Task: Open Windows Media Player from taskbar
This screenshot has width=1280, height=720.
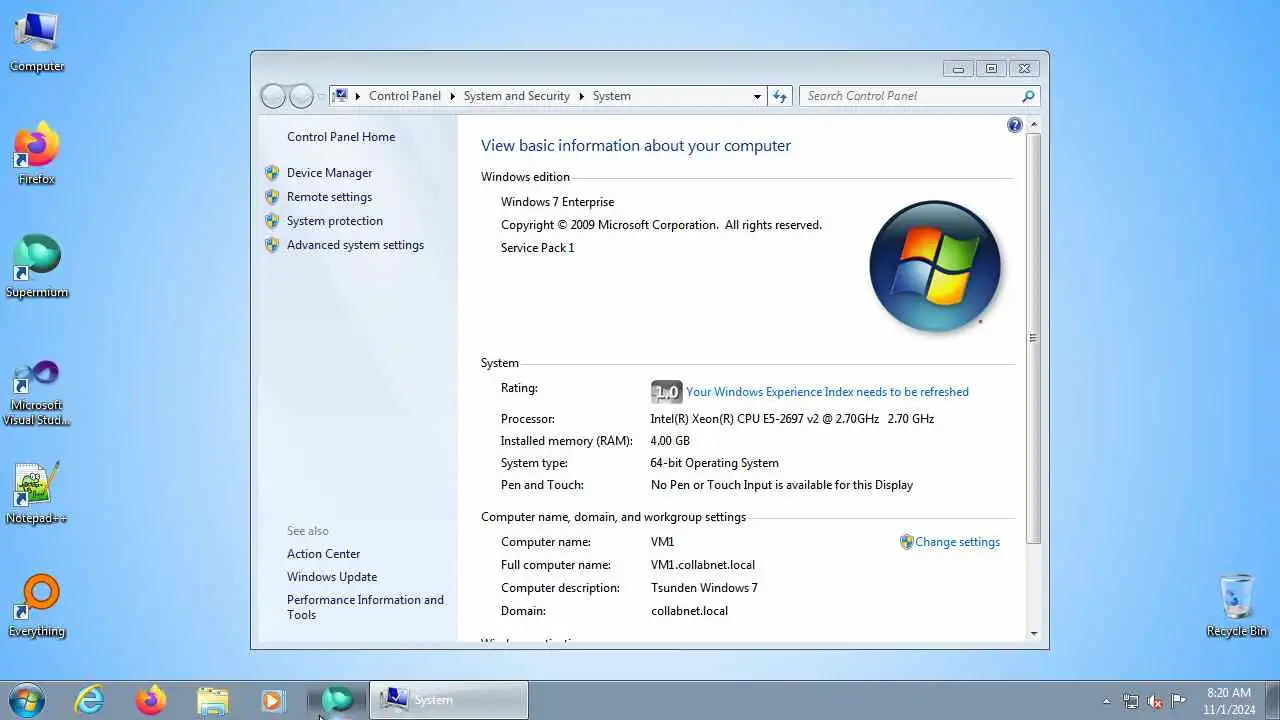Action: 273,700
